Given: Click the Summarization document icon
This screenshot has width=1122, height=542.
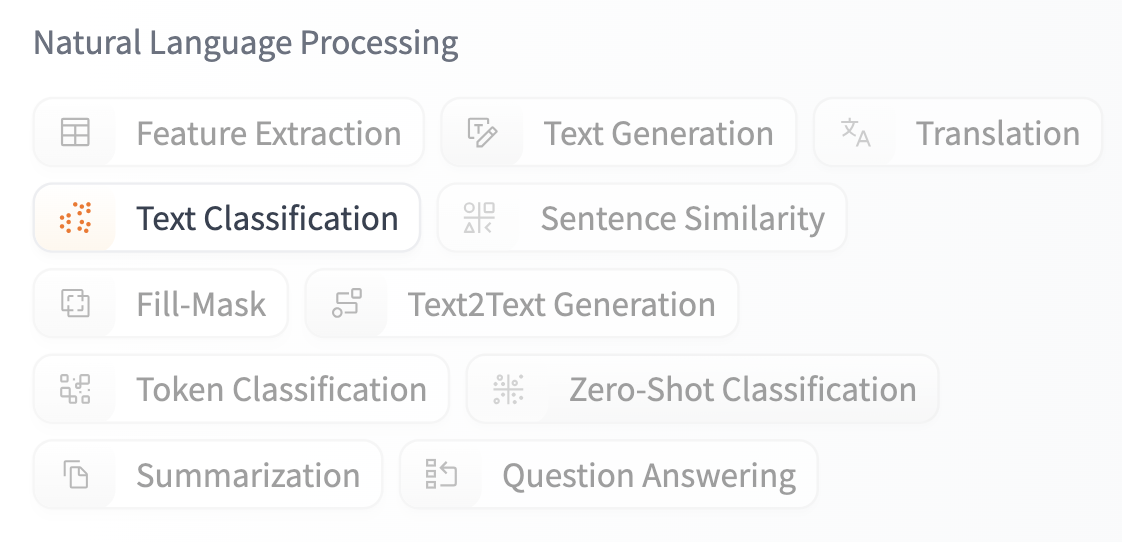Looking at the screenshot, I should pos(75,475).
